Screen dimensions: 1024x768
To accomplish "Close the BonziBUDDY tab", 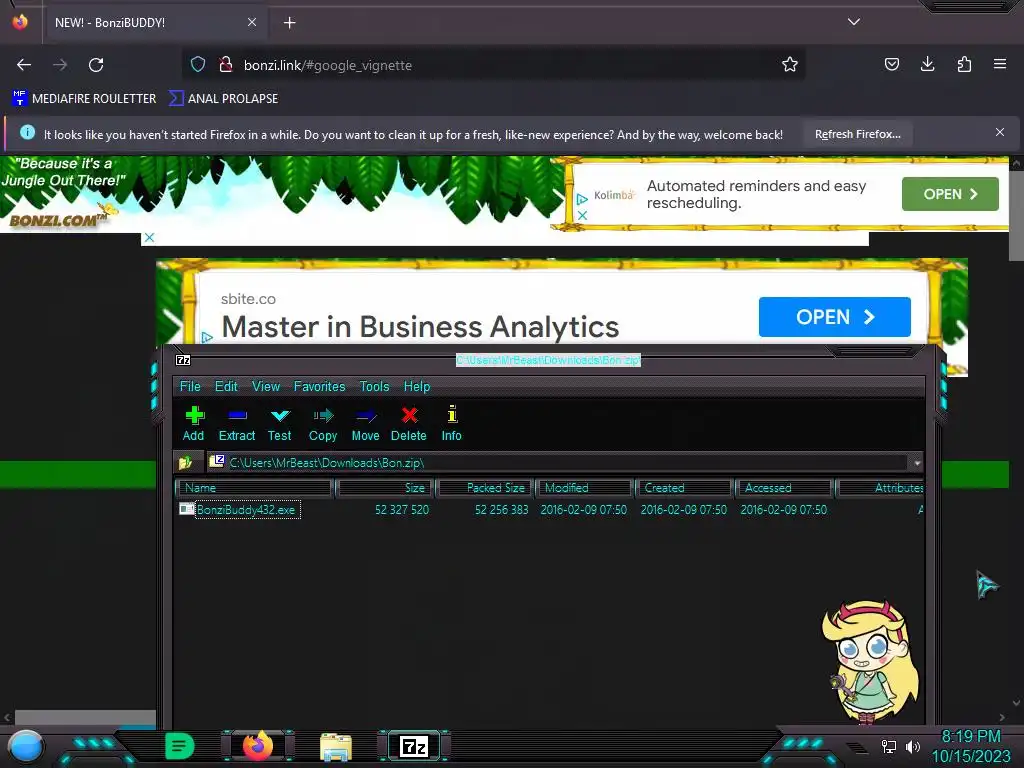I will coord(251,22).
